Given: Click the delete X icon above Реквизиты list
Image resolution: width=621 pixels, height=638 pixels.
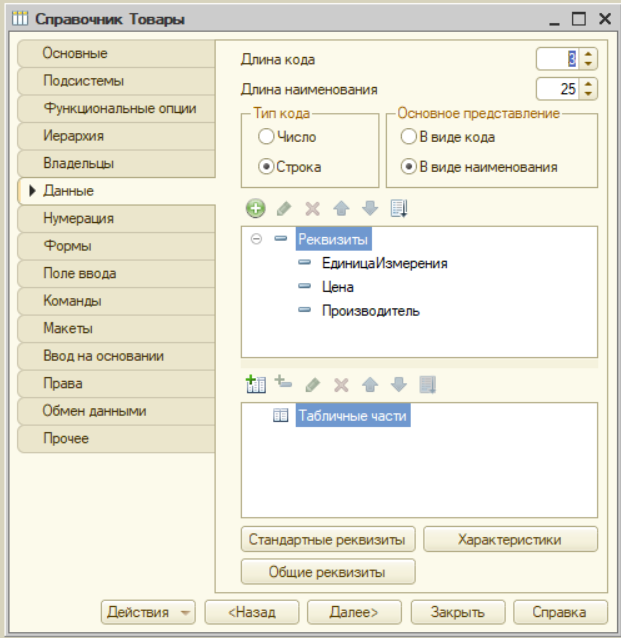Looking at the screenshot, I should click(x=312, y=209).
